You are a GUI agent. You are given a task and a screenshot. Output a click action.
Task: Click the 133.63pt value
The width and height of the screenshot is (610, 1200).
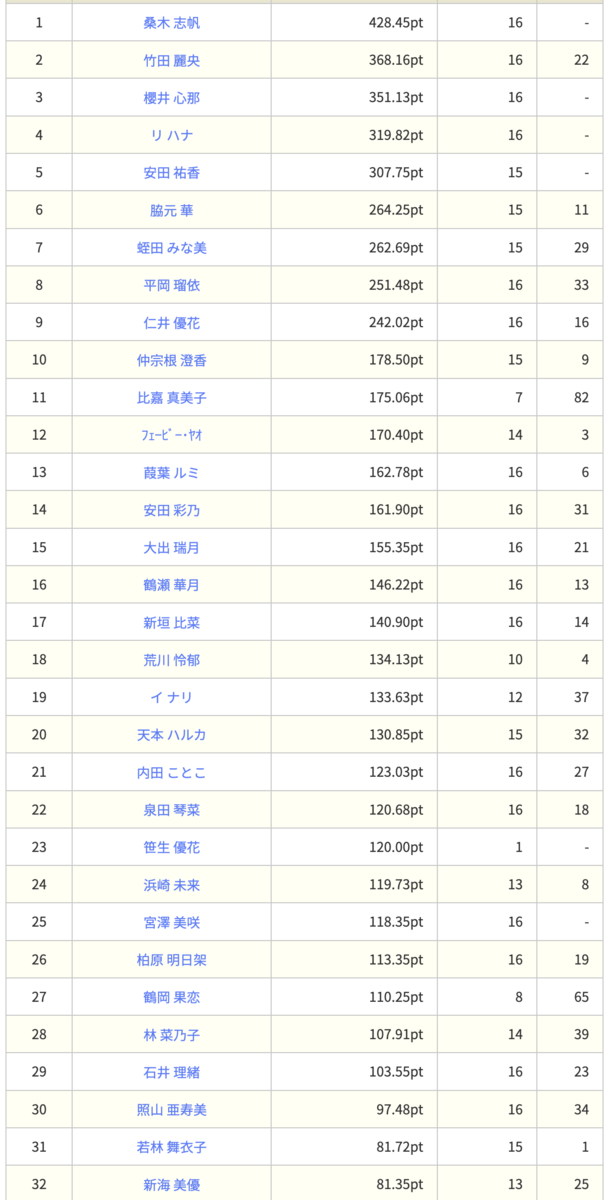coord(397,698)
